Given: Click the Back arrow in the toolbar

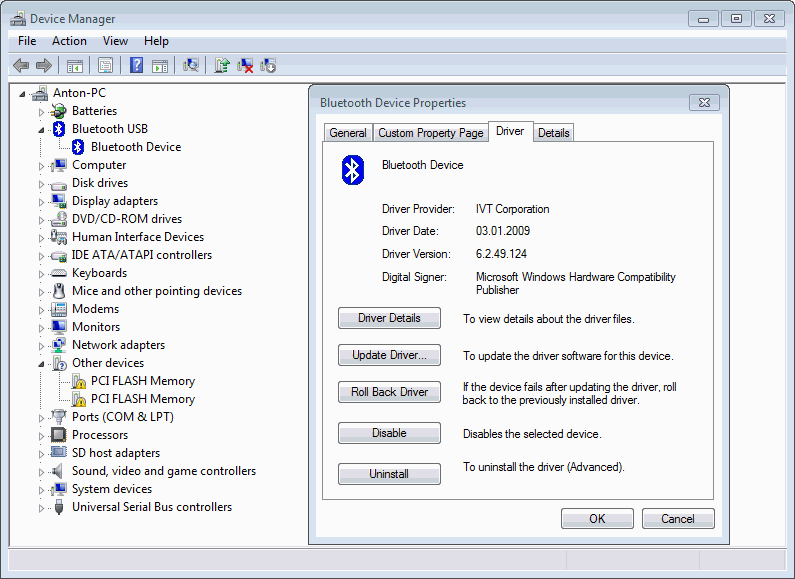Looking at the screenshot, I should 20,66.
